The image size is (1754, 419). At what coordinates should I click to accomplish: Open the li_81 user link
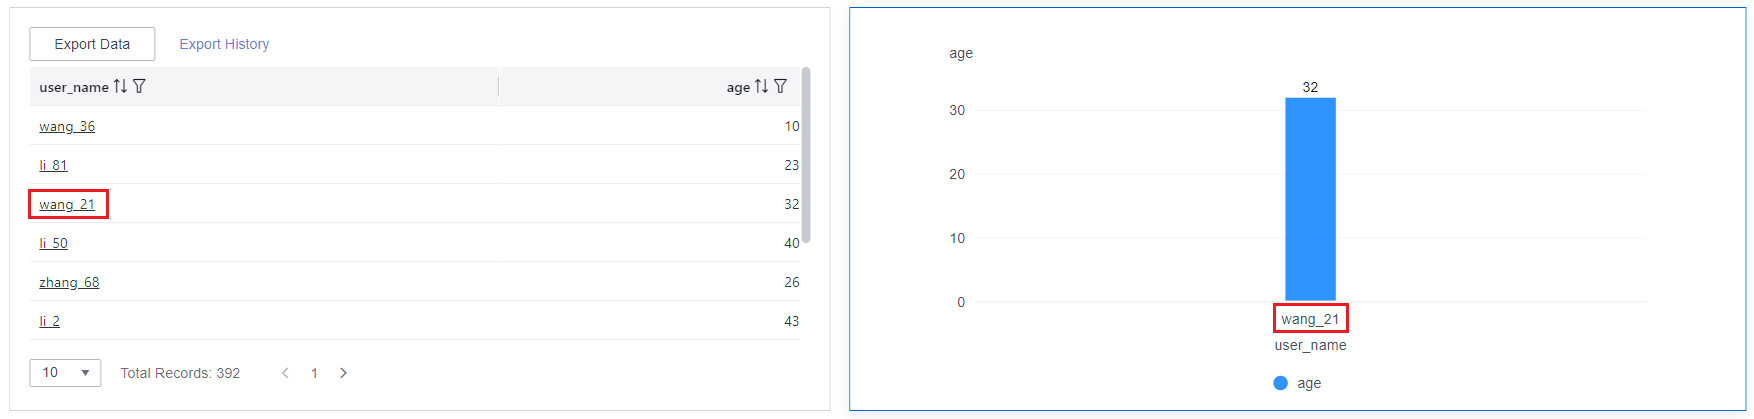[x=53, y=166]
